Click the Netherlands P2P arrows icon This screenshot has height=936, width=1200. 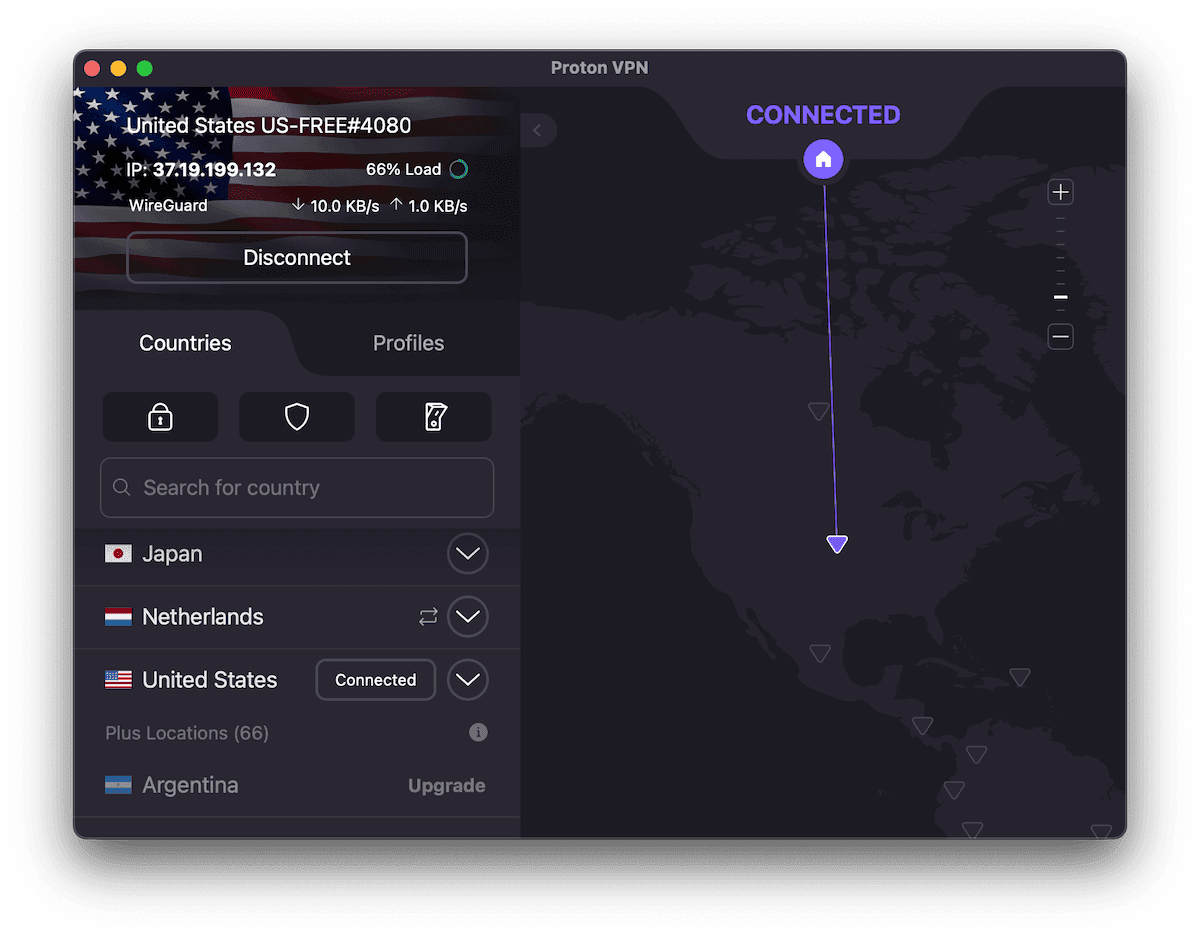point(428,617)
